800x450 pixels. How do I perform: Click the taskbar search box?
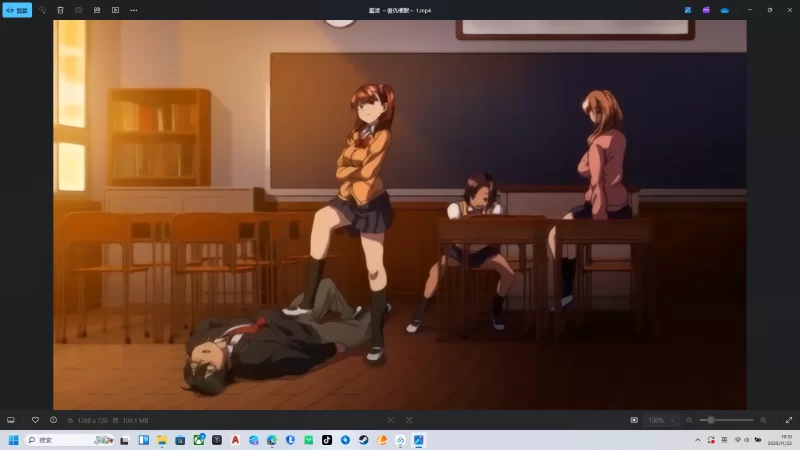tap(70, 440)
